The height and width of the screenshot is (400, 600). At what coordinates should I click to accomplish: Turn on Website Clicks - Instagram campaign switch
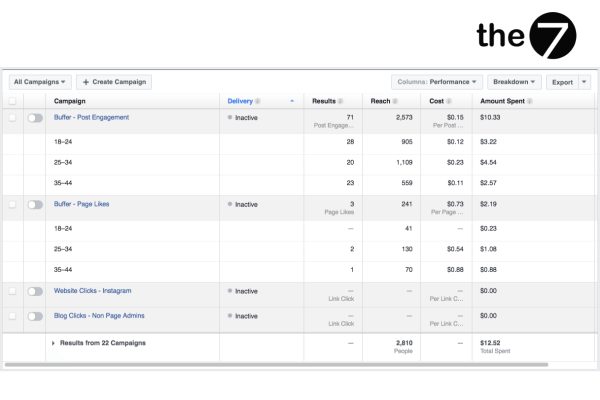[35, 291]
